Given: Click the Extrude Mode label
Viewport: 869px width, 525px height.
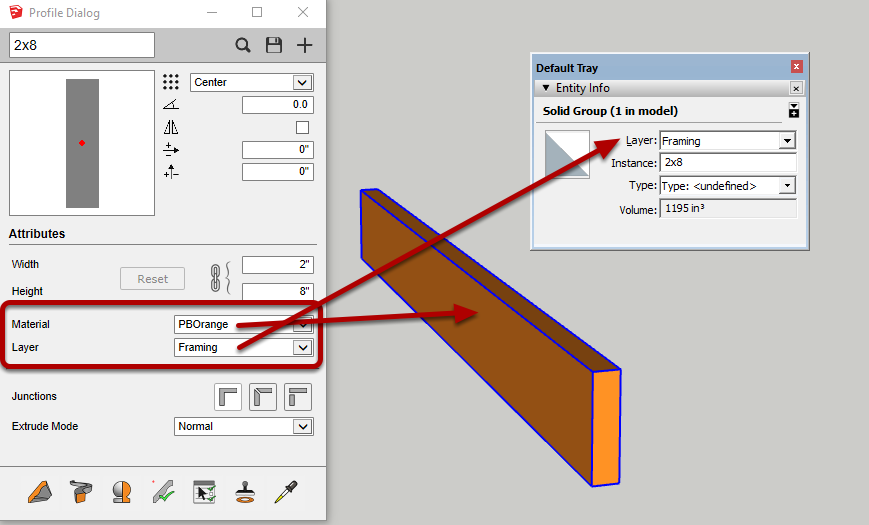Looking at the screenshot, I should tap(45, 426).
